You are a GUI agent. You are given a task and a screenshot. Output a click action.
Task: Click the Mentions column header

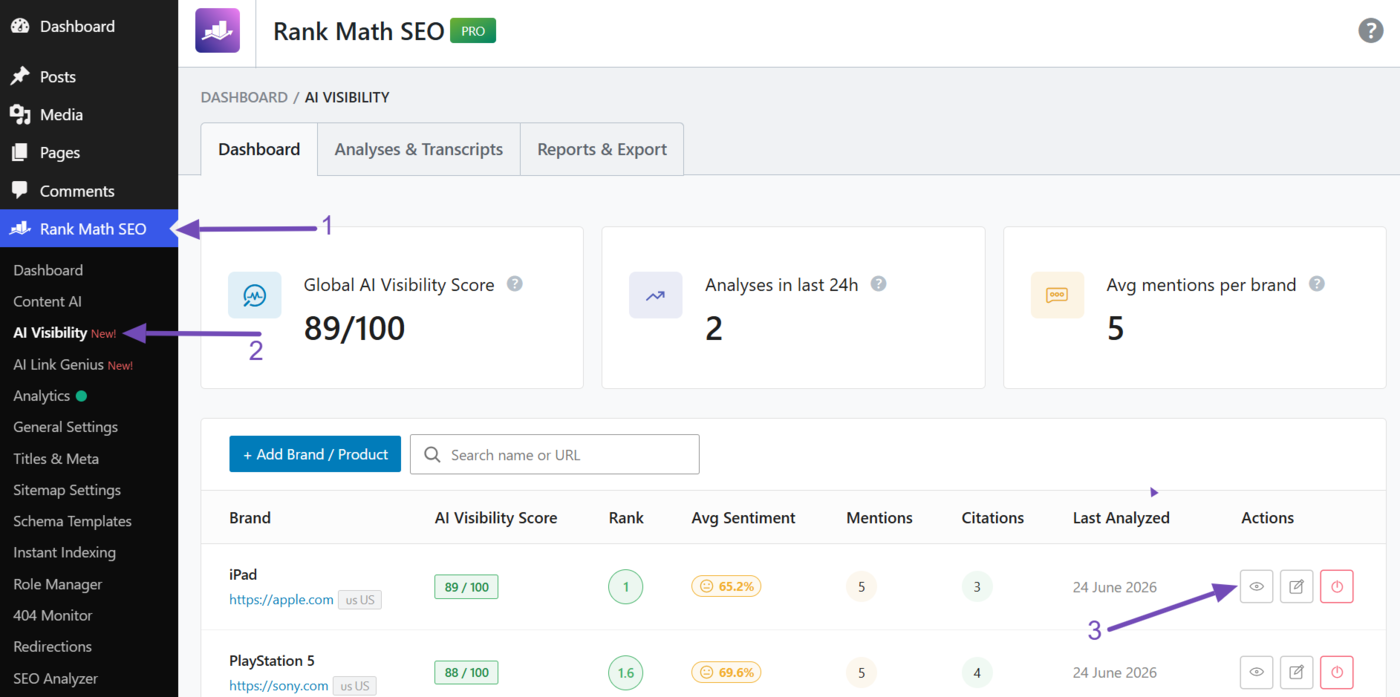[879, 518]
